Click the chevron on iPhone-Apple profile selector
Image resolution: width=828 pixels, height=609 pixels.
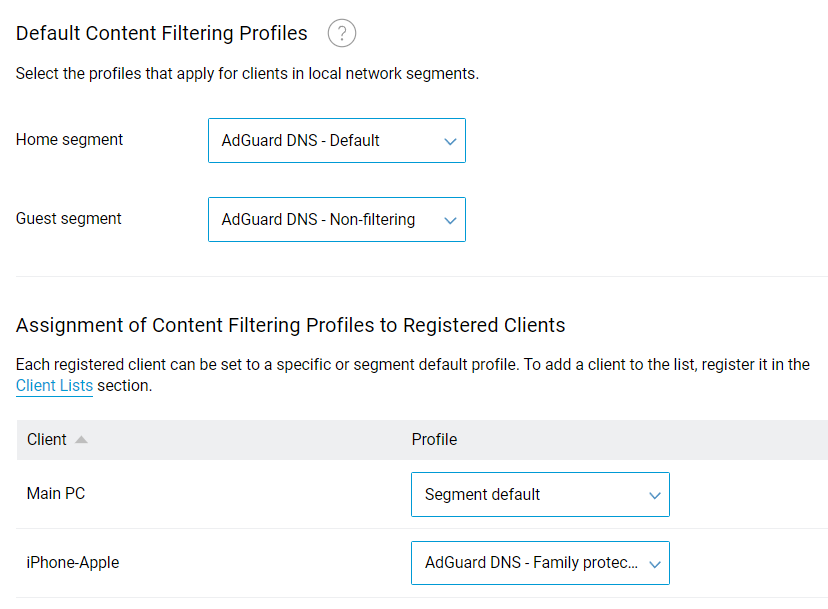(x=653, y=563)
